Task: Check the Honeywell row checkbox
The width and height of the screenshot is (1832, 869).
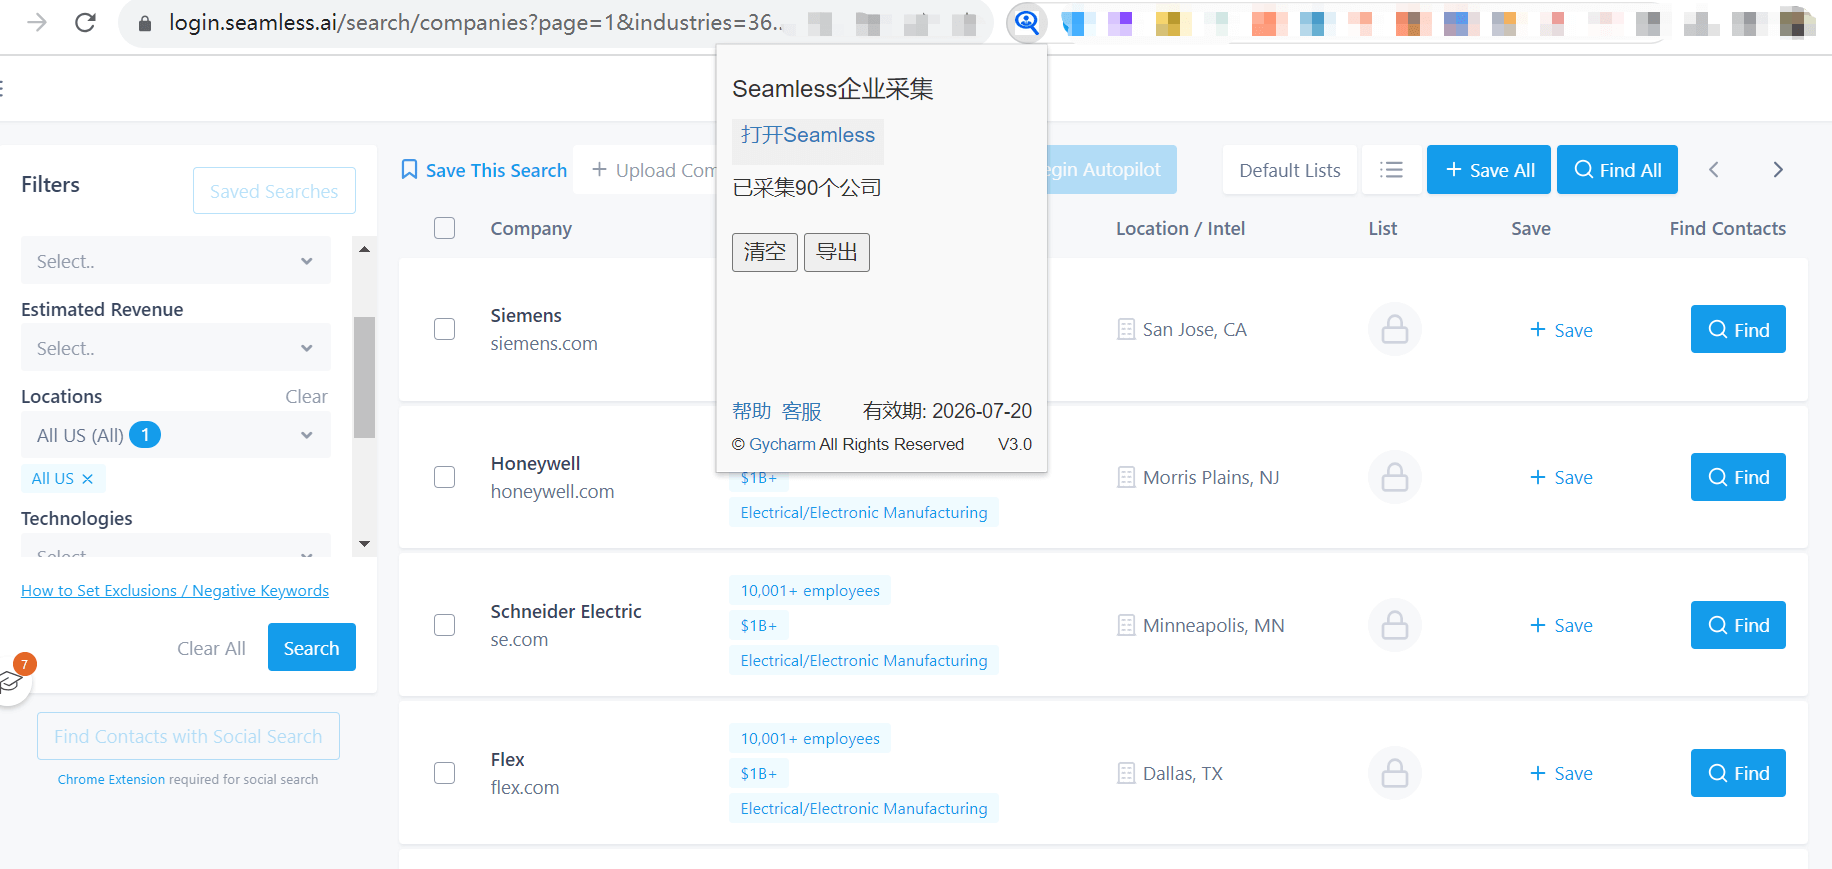Action: 445,477
